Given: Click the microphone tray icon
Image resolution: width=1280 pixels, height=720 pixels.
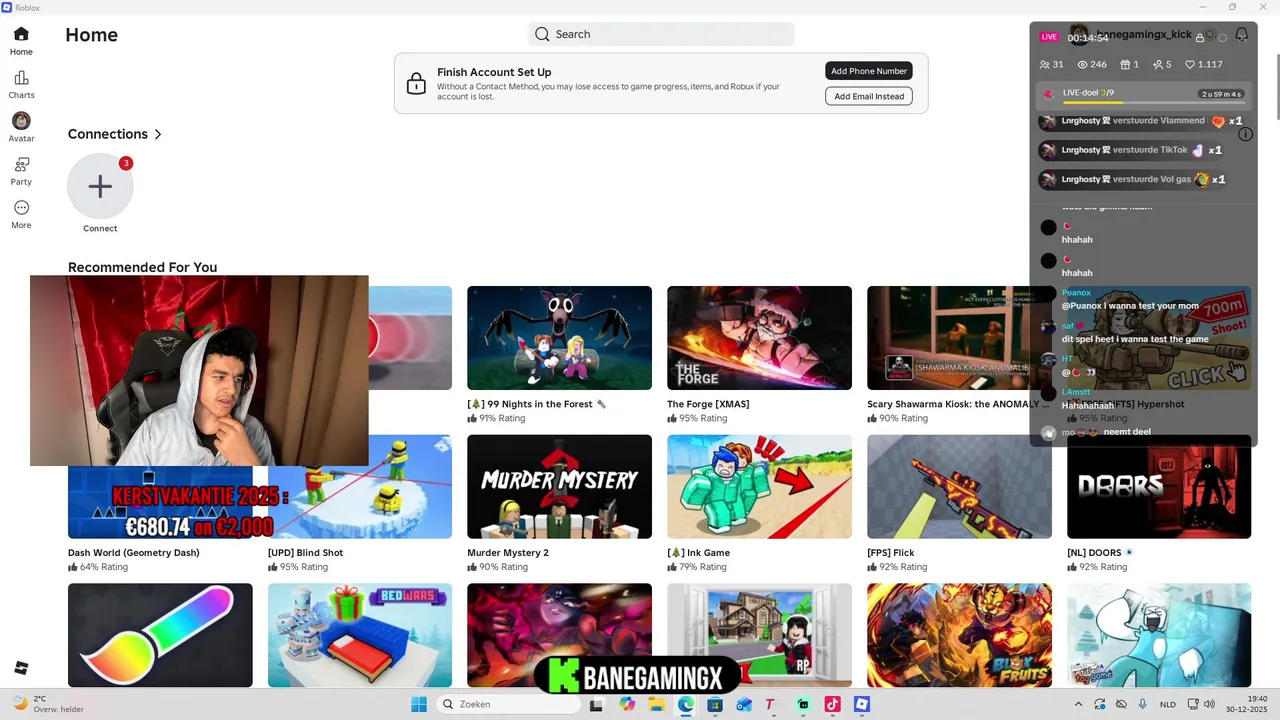Looking at the screenshot, I should point(1142,704).
